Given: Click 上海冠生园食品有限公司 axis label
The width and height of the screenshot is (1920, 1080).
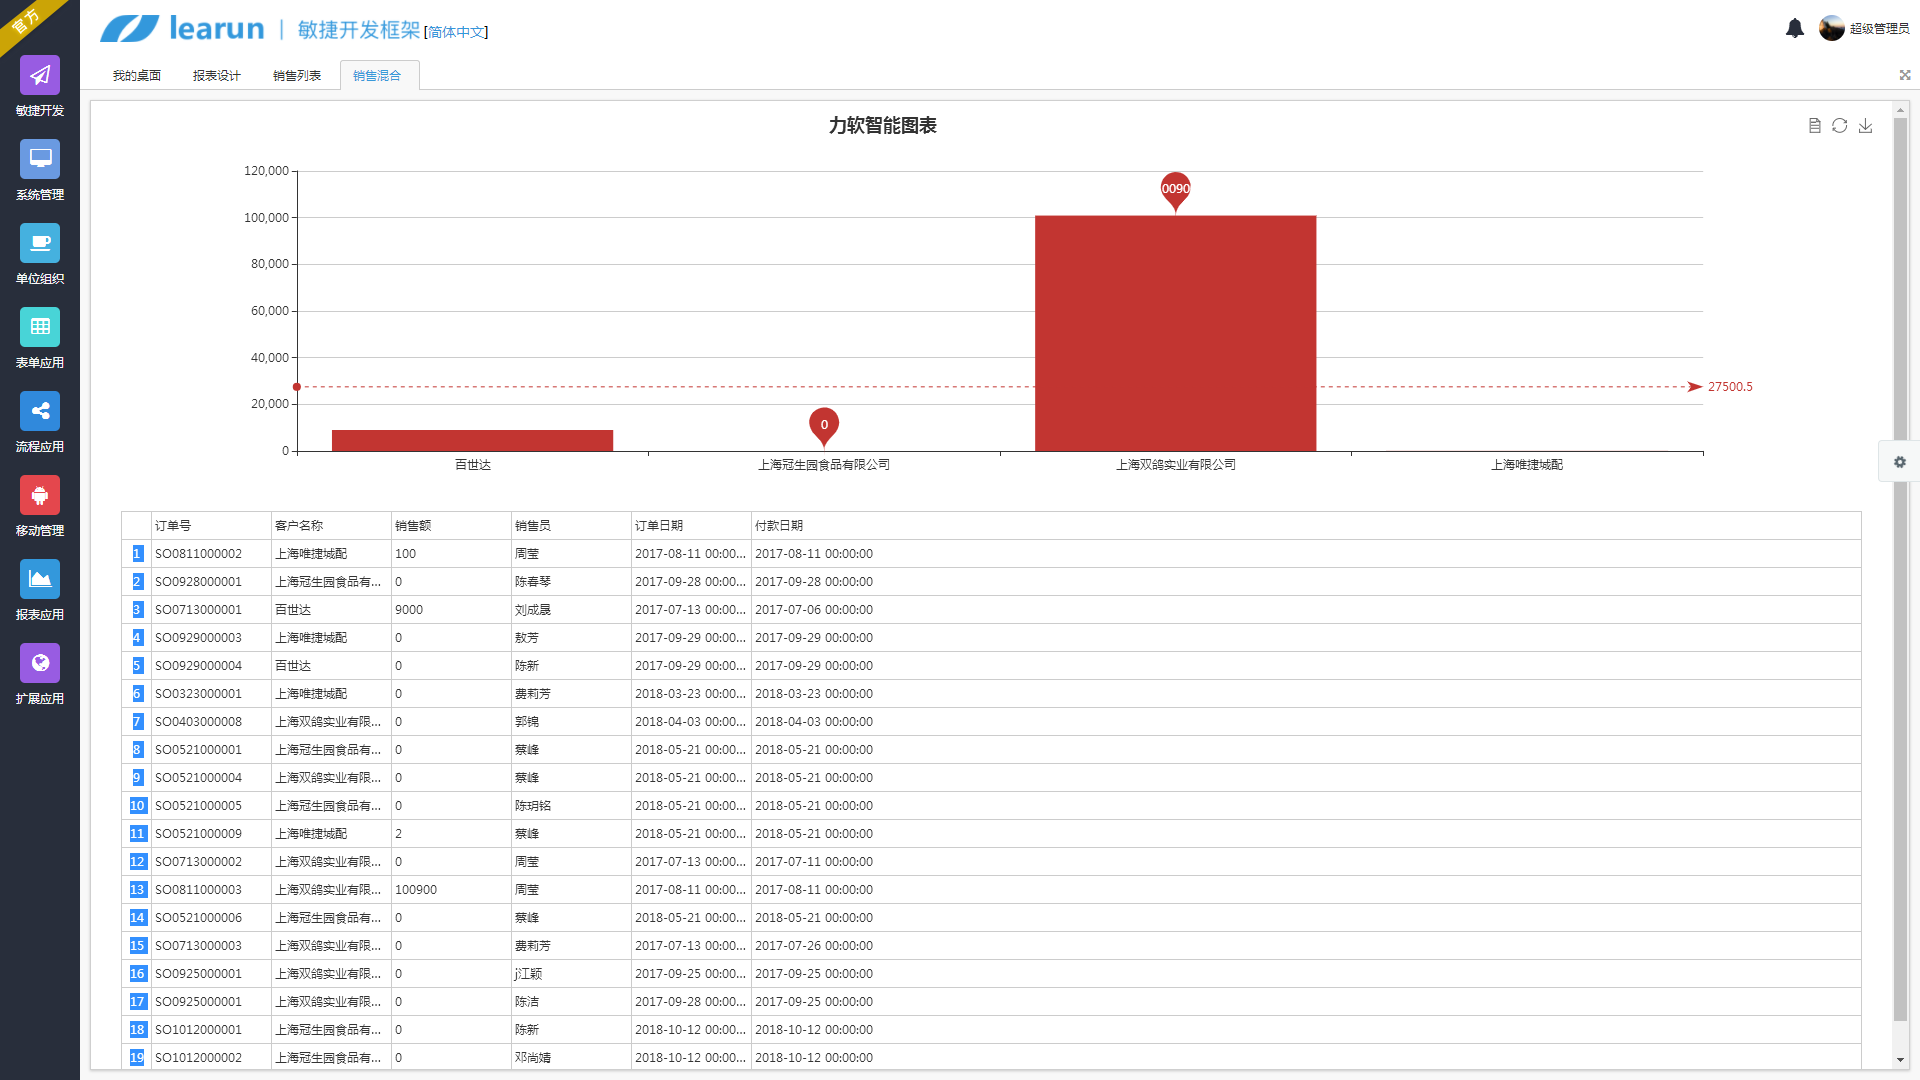Looking at the screenshot, I should pos(824,465).
